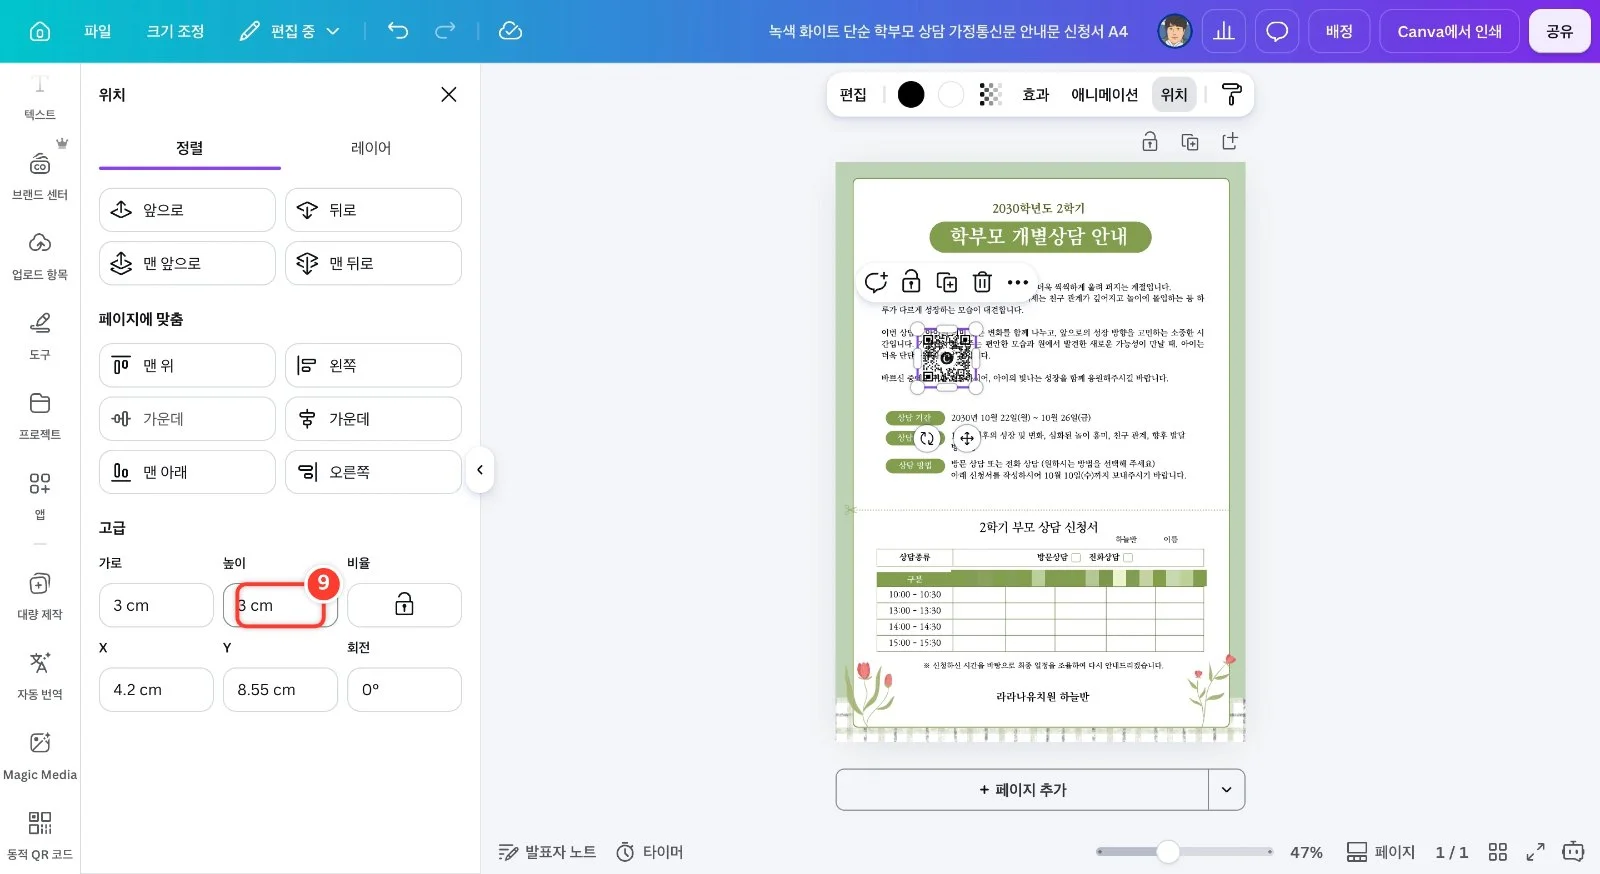Undo the last action
This screenshot has width=1600, height=874.
pos(398,31)
